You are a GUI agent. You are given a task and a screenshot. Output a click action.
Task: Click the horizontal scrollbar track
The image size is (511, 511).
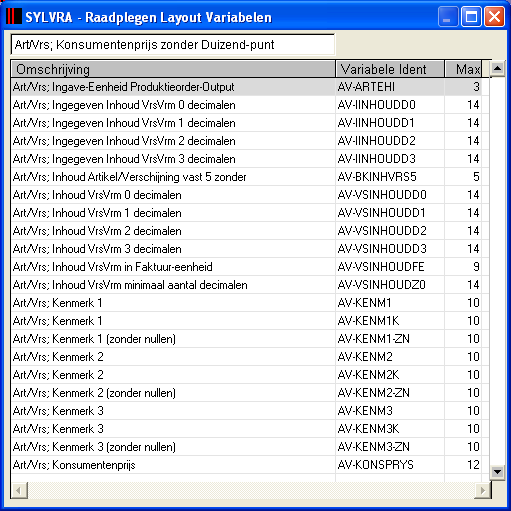click(x=251, y=490)
